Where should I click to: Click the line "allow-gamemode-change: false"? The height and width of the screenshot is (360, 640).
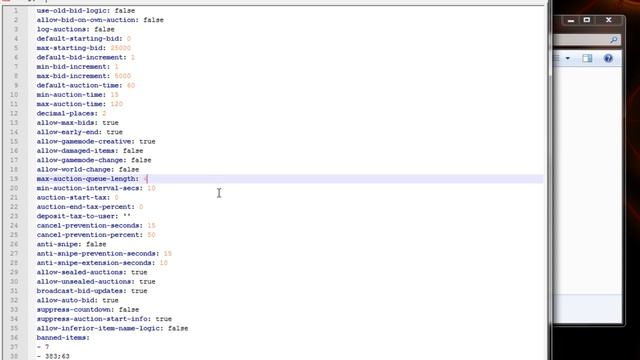(x=94, y=160)
